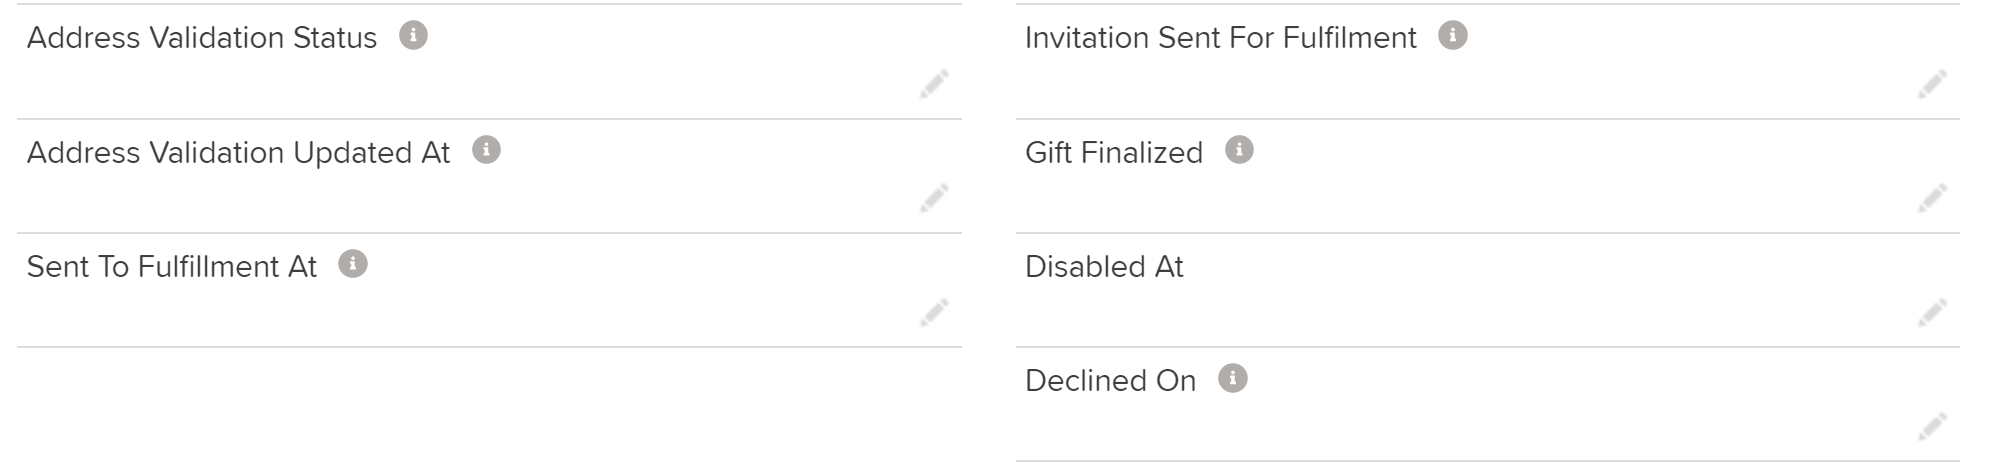Click the pencil icon for Disabled At

(1932, 312)
